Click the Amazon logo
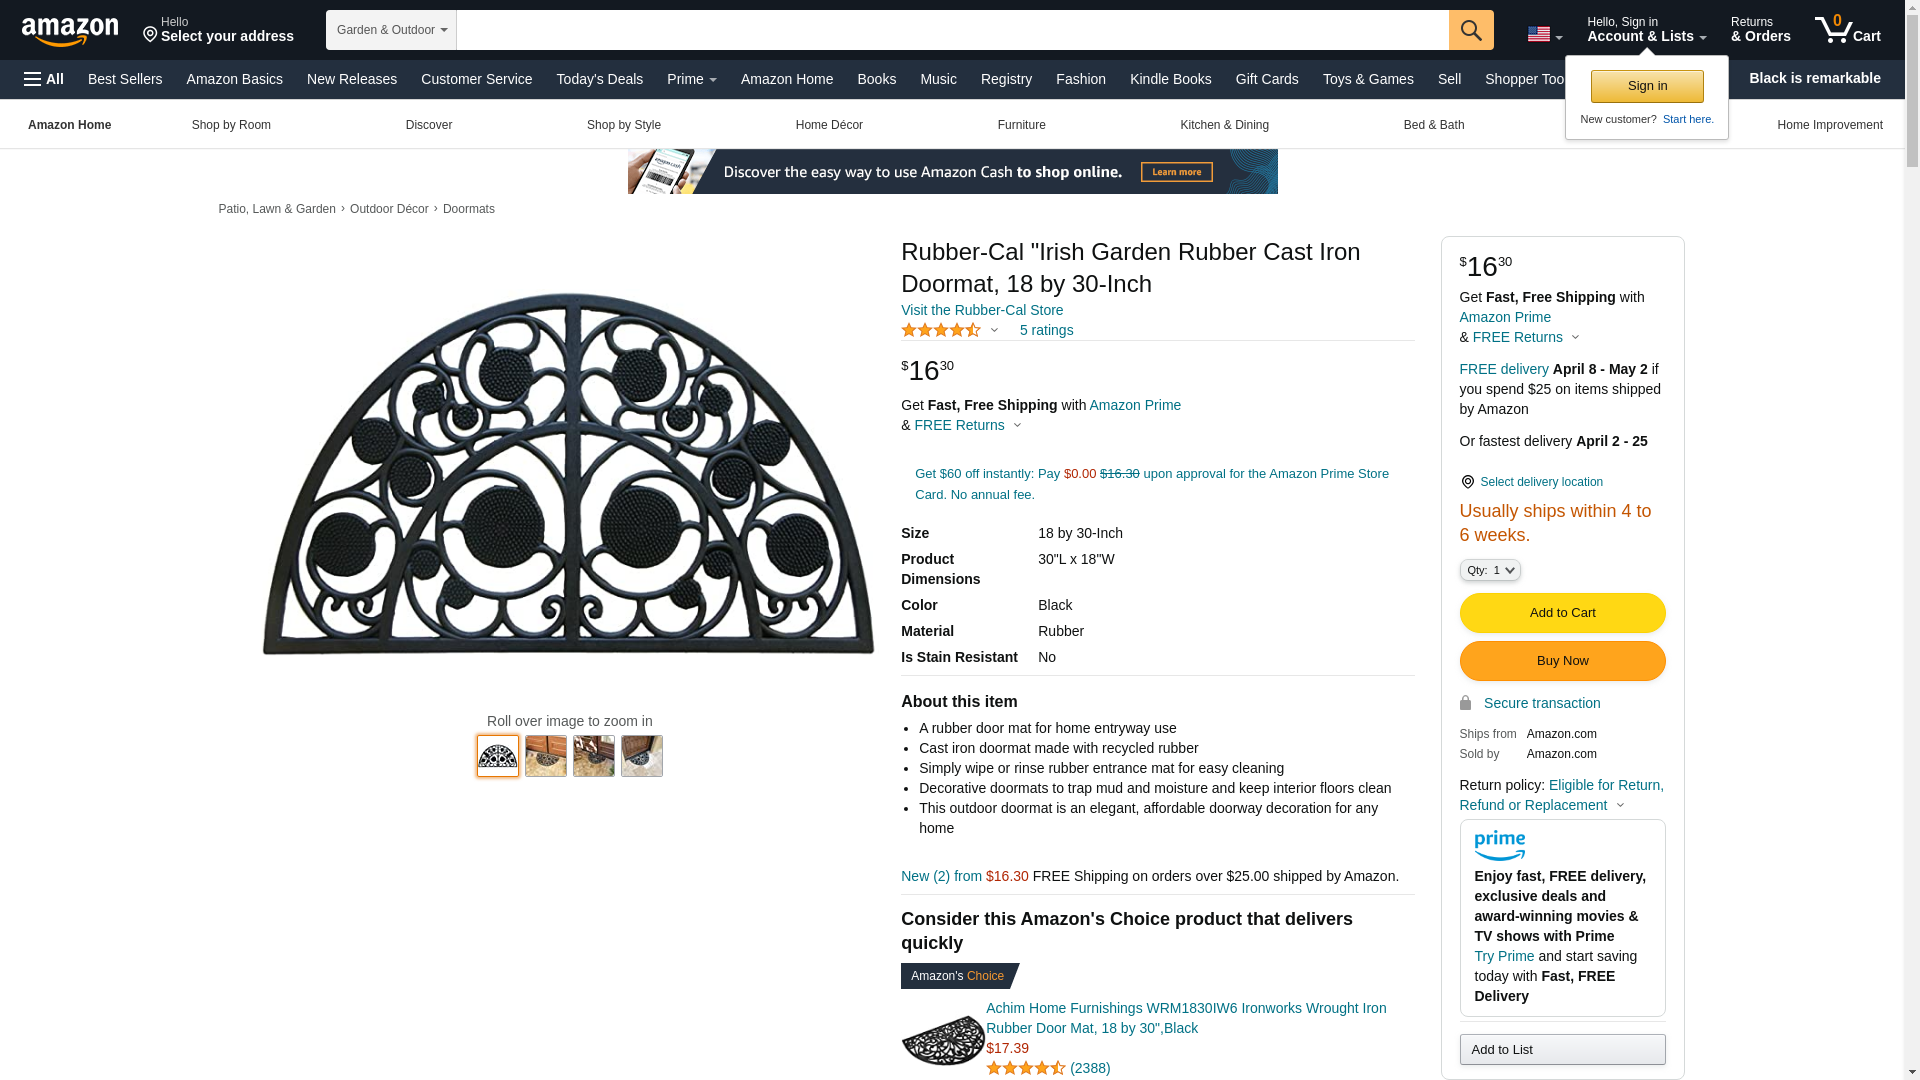Screen dimensions: 1920x1080 (70, 31)
